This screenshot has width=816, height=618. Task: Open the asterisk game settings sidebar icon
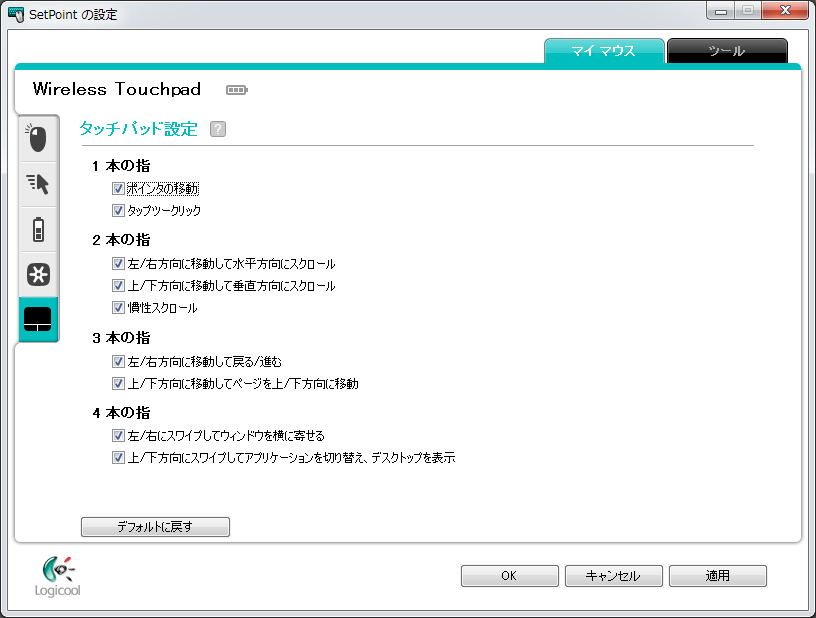click(x=38, y=274)
